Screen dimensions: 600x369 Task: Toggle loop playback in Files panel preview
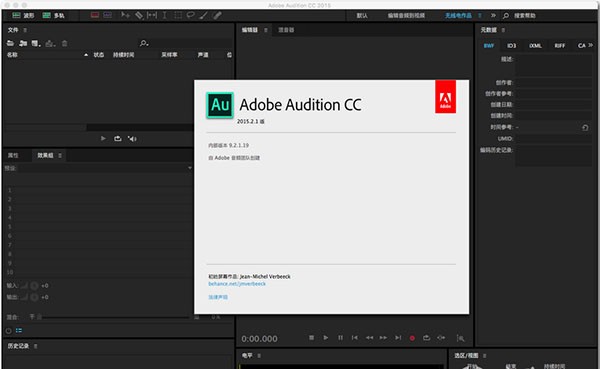[117, 139]
